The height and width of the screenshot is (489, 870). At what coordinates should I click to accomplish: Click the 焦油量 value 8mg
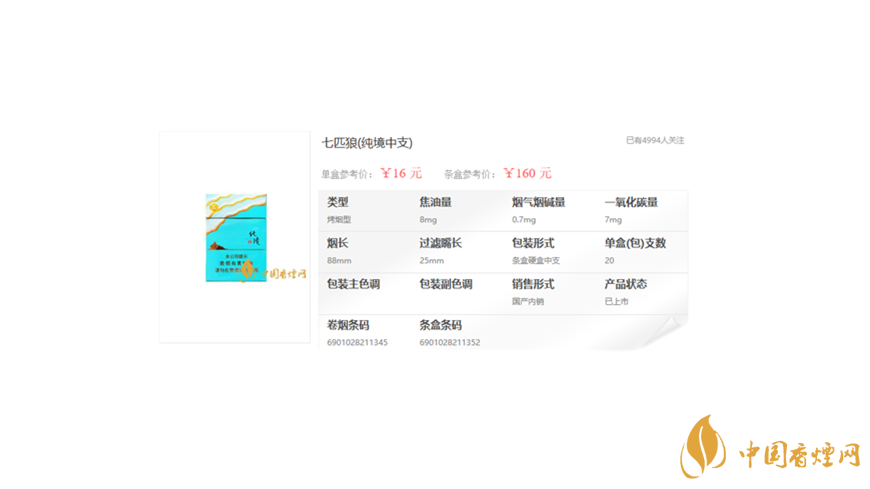(428, 220)
